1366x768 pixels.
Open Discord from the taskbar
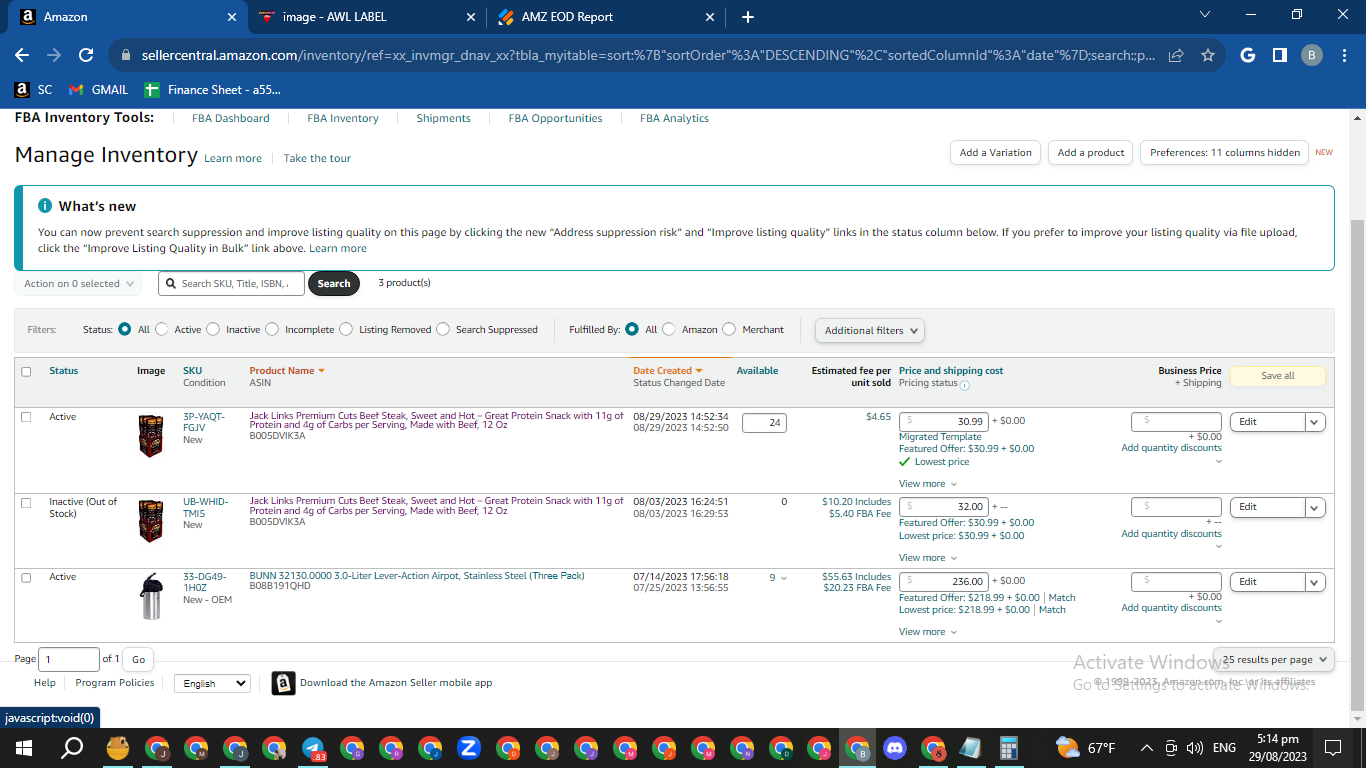(x=894, y=748)
